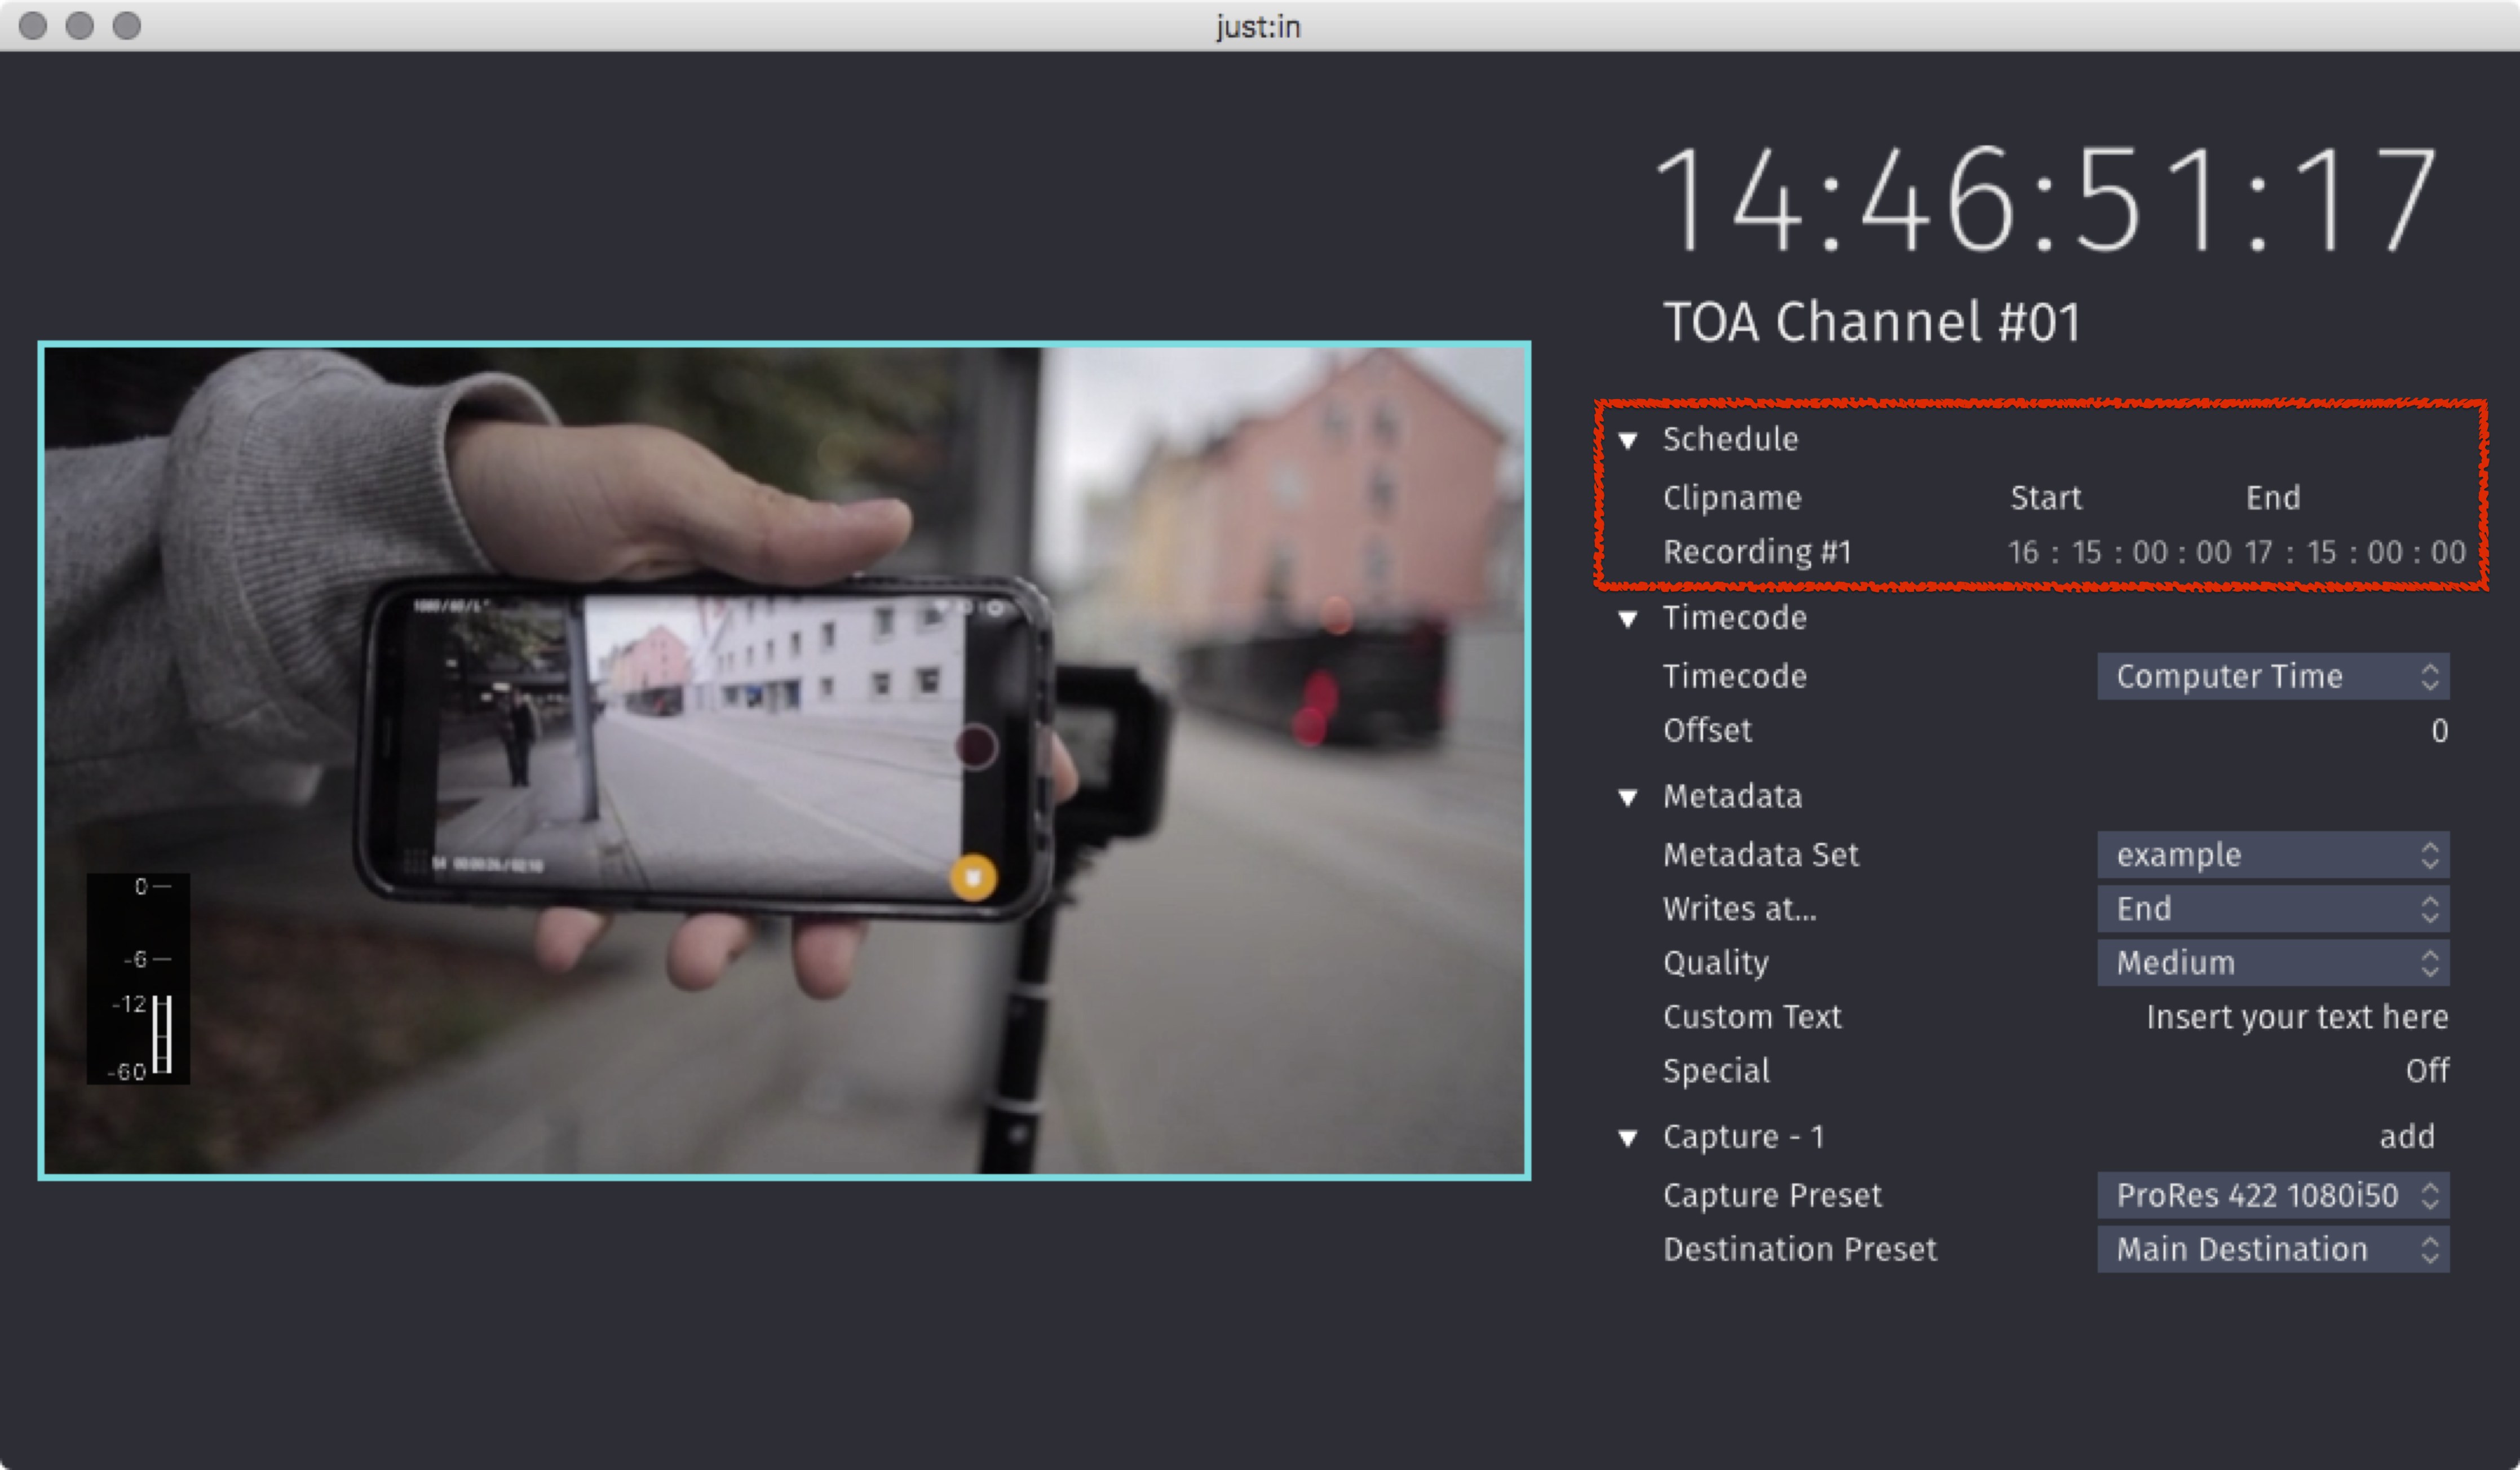
Task: Collapse the Schedule section triangle
Action: click(1628, 440)
